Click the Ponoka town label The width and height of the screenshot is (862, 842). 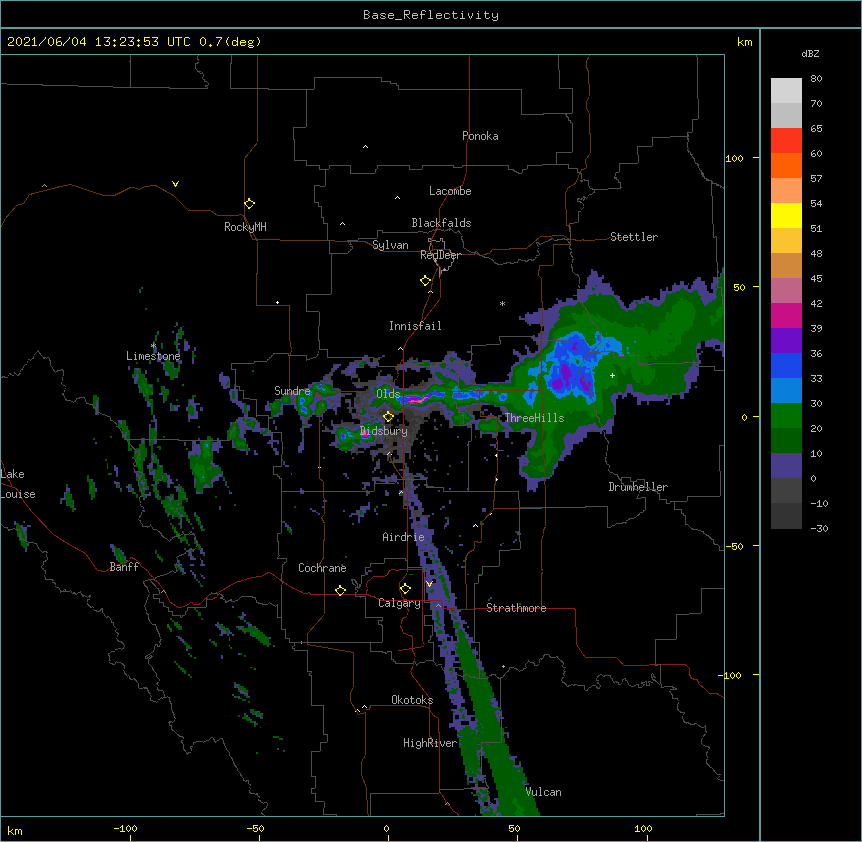[480, 136]
